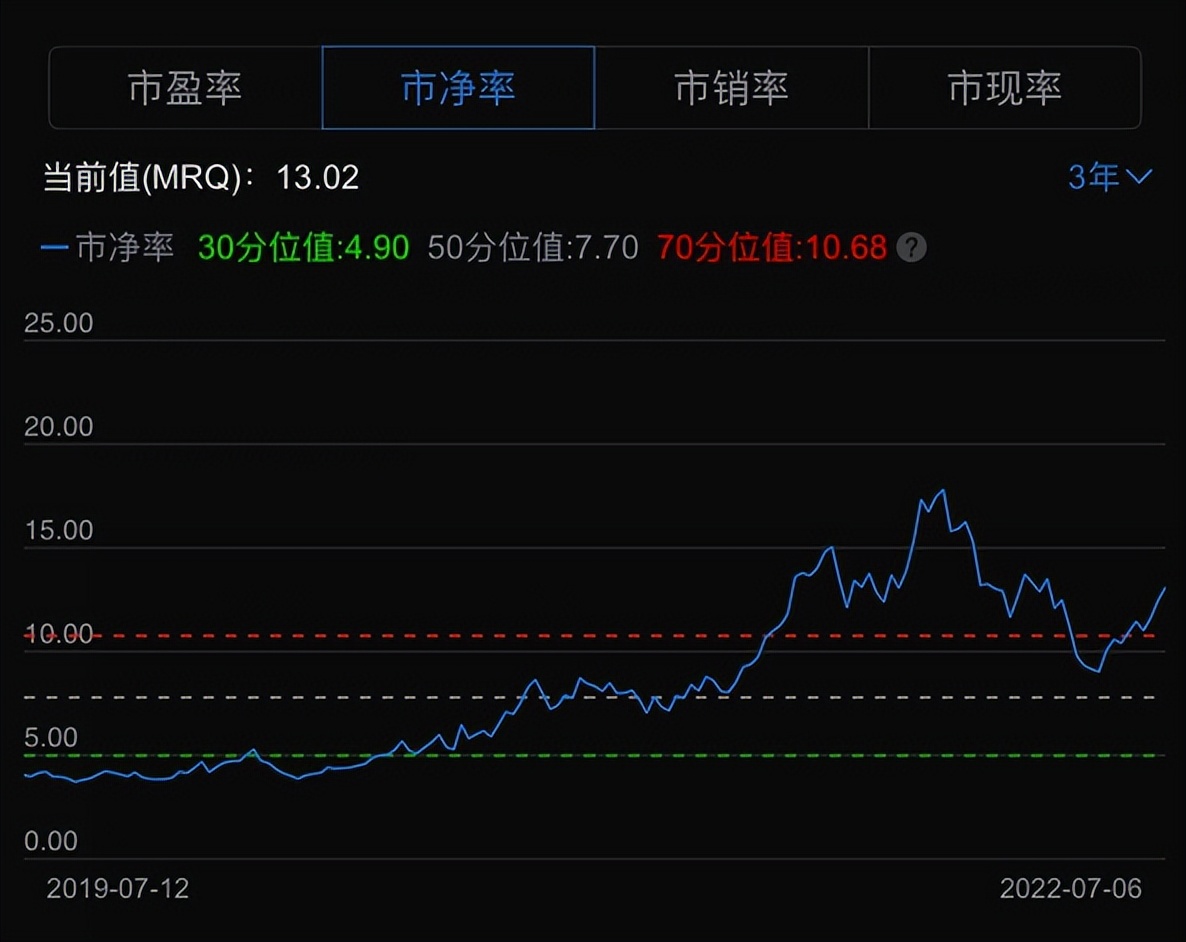Click the 当前值(MRQ) 13.02 text
Screen dimensions: 1186x942
200,178
